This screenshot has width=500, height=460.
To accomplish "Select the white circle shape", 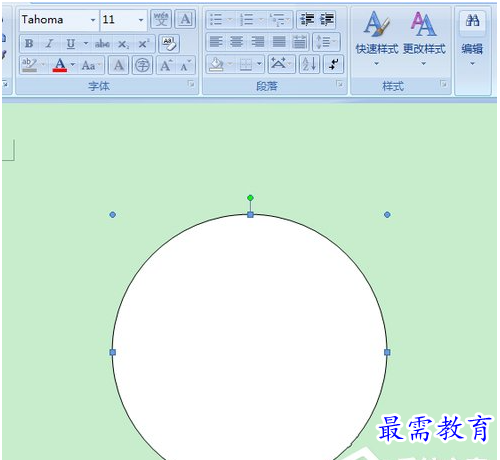I will tap(250, 337).
